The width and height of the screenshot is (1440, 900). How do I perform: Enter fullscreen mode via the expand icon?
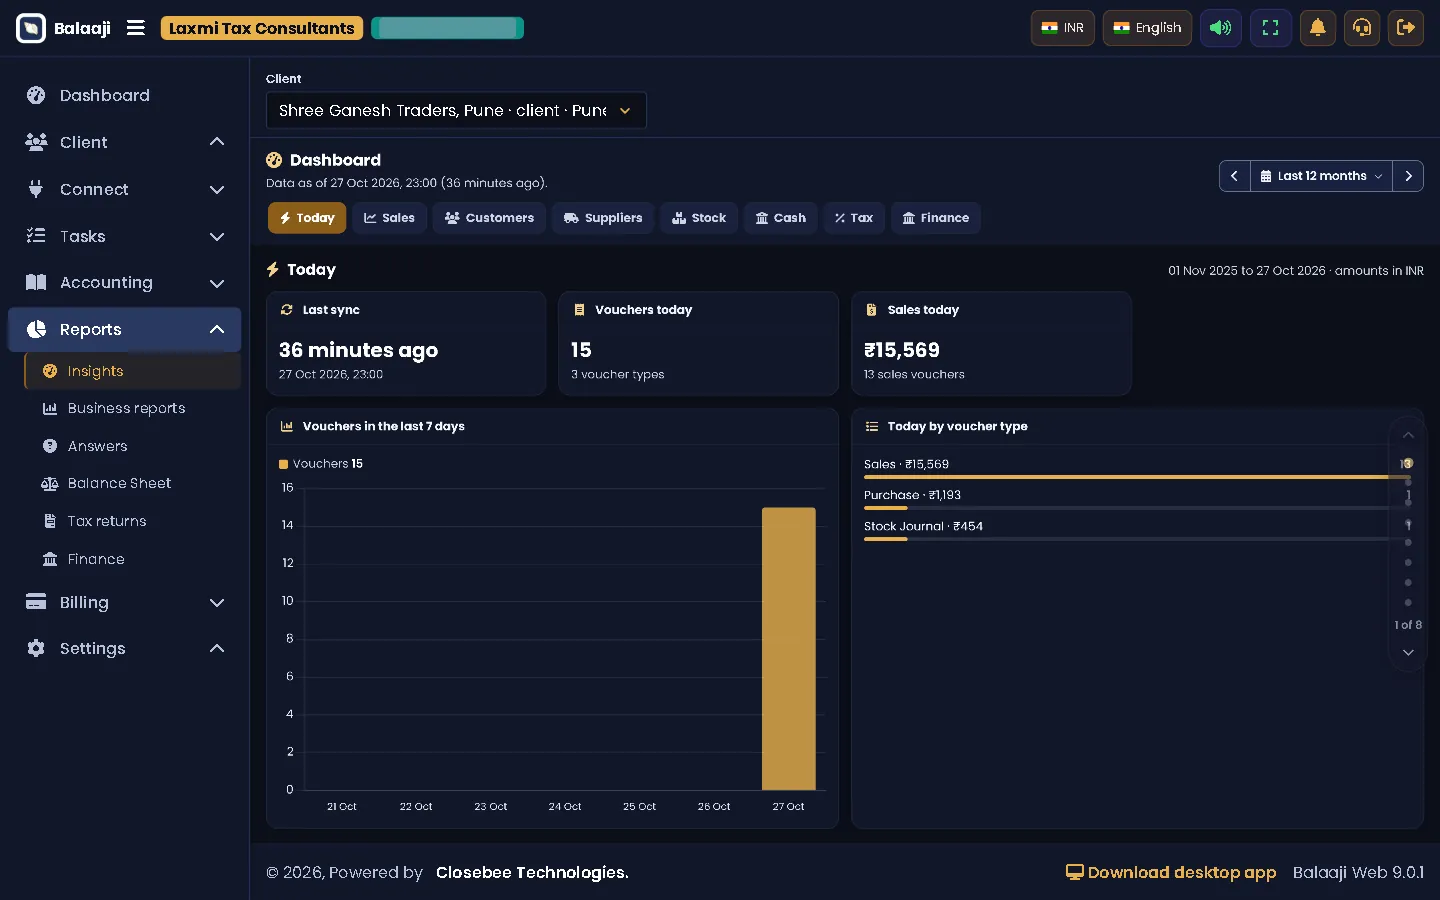point(1270,28)
